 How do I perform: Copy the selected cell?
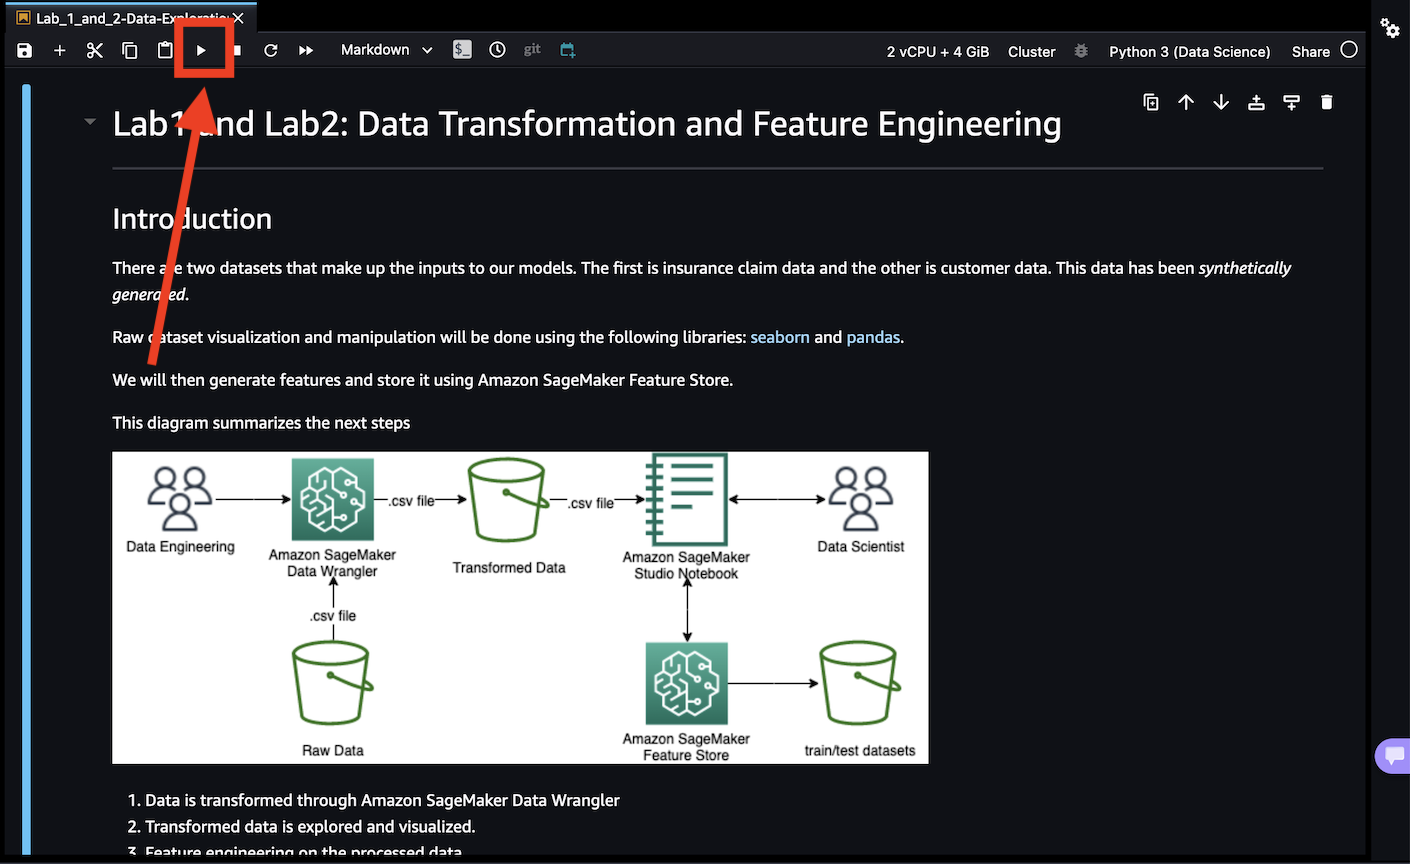tap(130, 50)
